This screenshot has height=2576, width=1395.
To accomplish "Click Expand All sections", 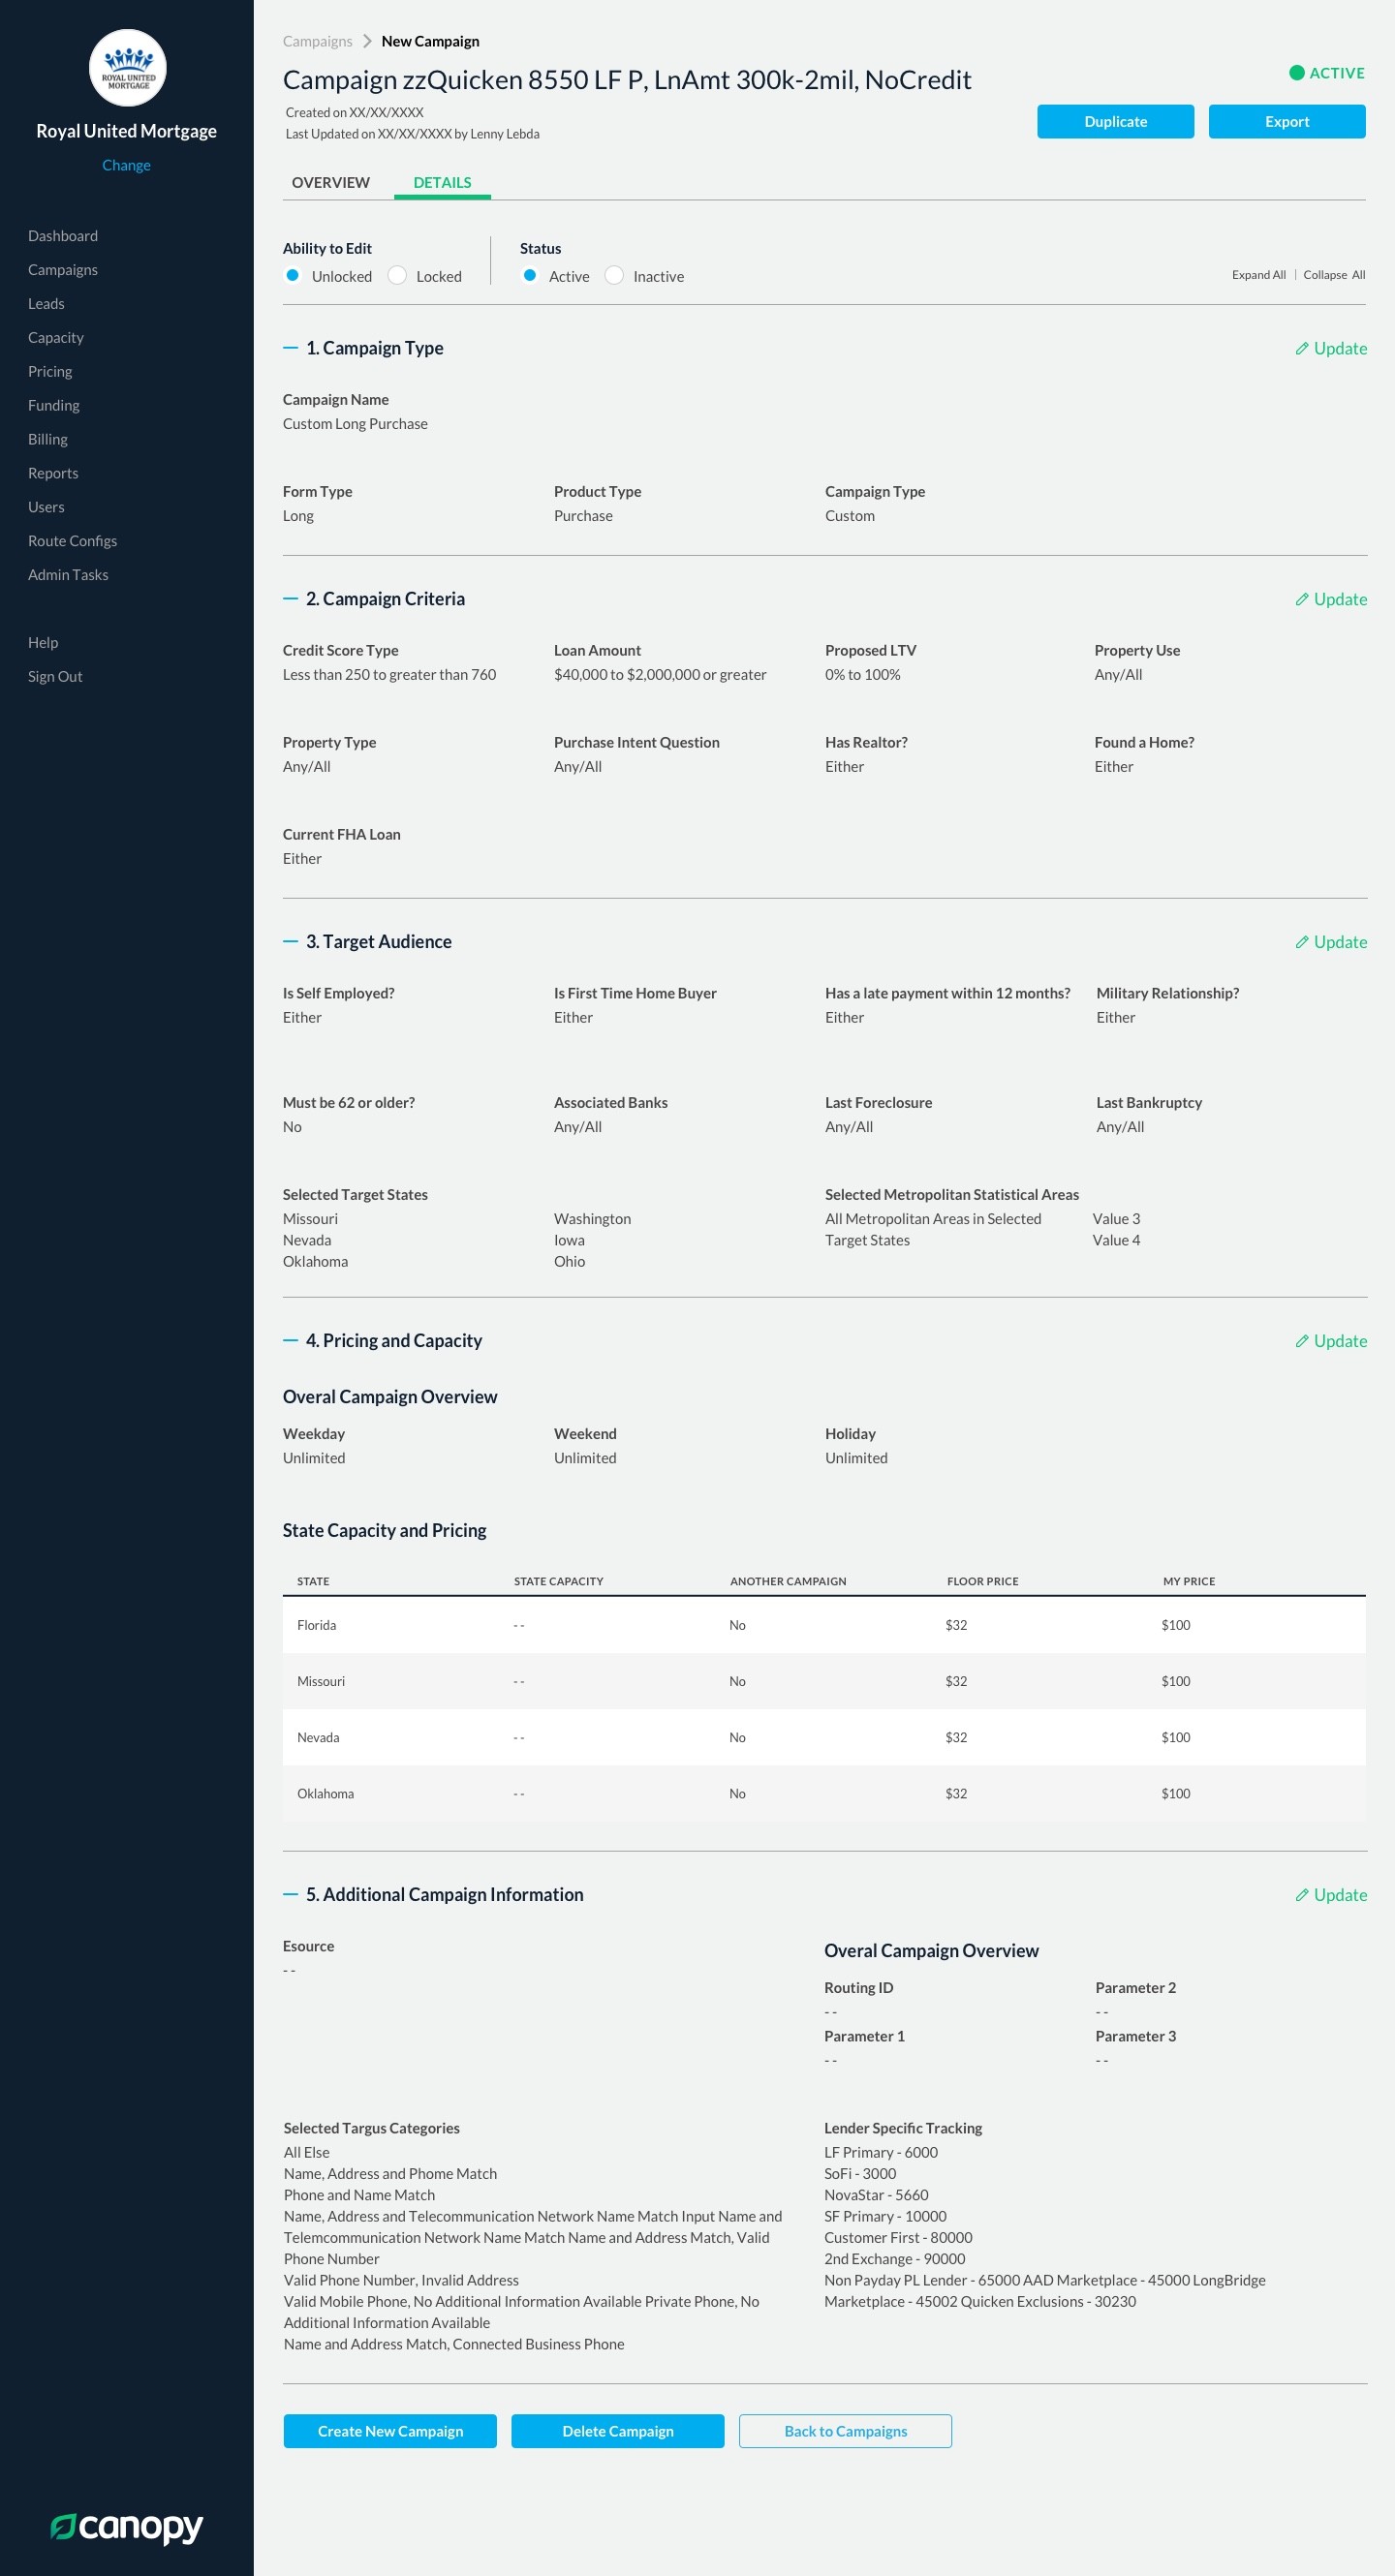I will (x=1258, y=275).
